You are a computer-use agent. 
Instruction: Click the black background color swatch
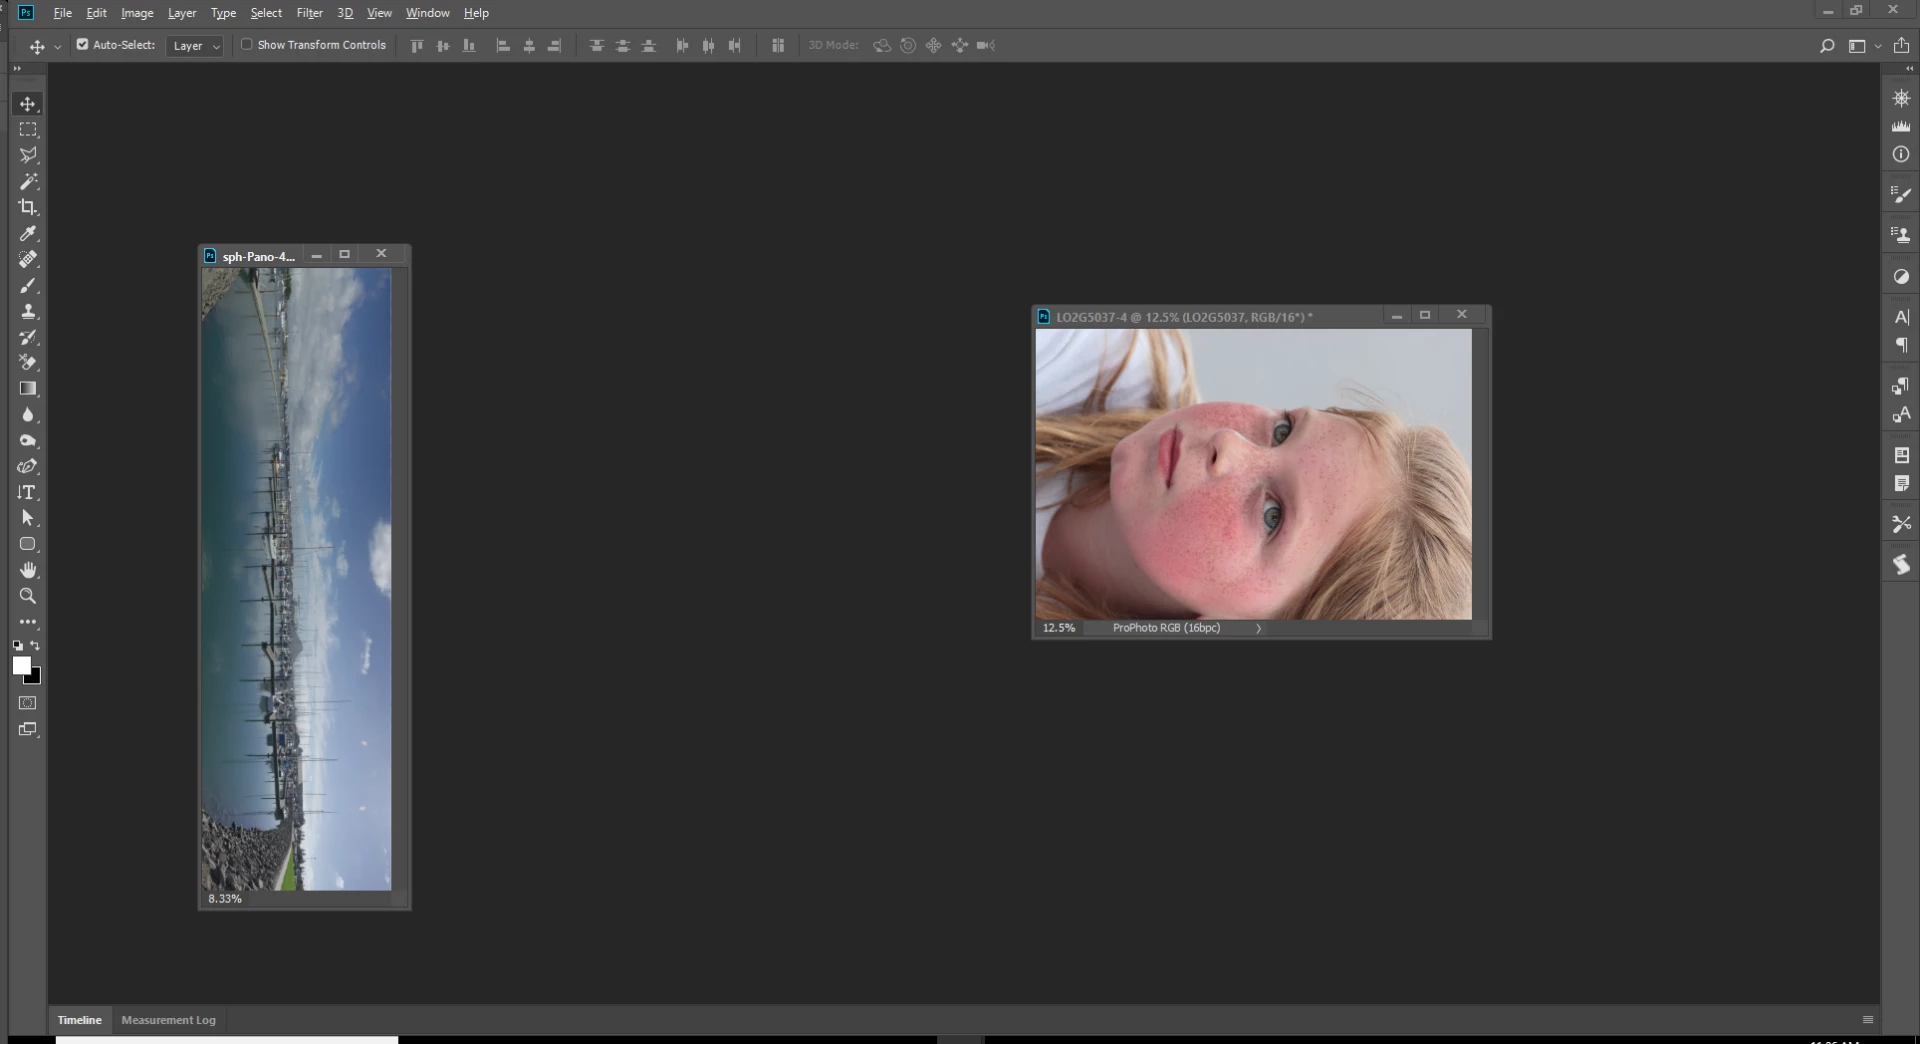[x=35, y=678]
